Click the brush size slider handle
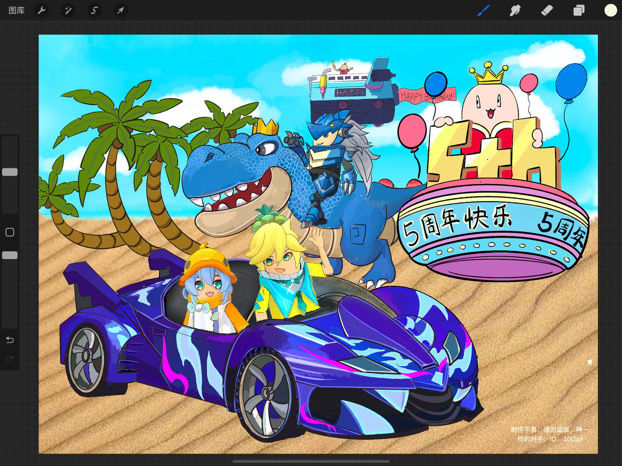 pos(10,172)
